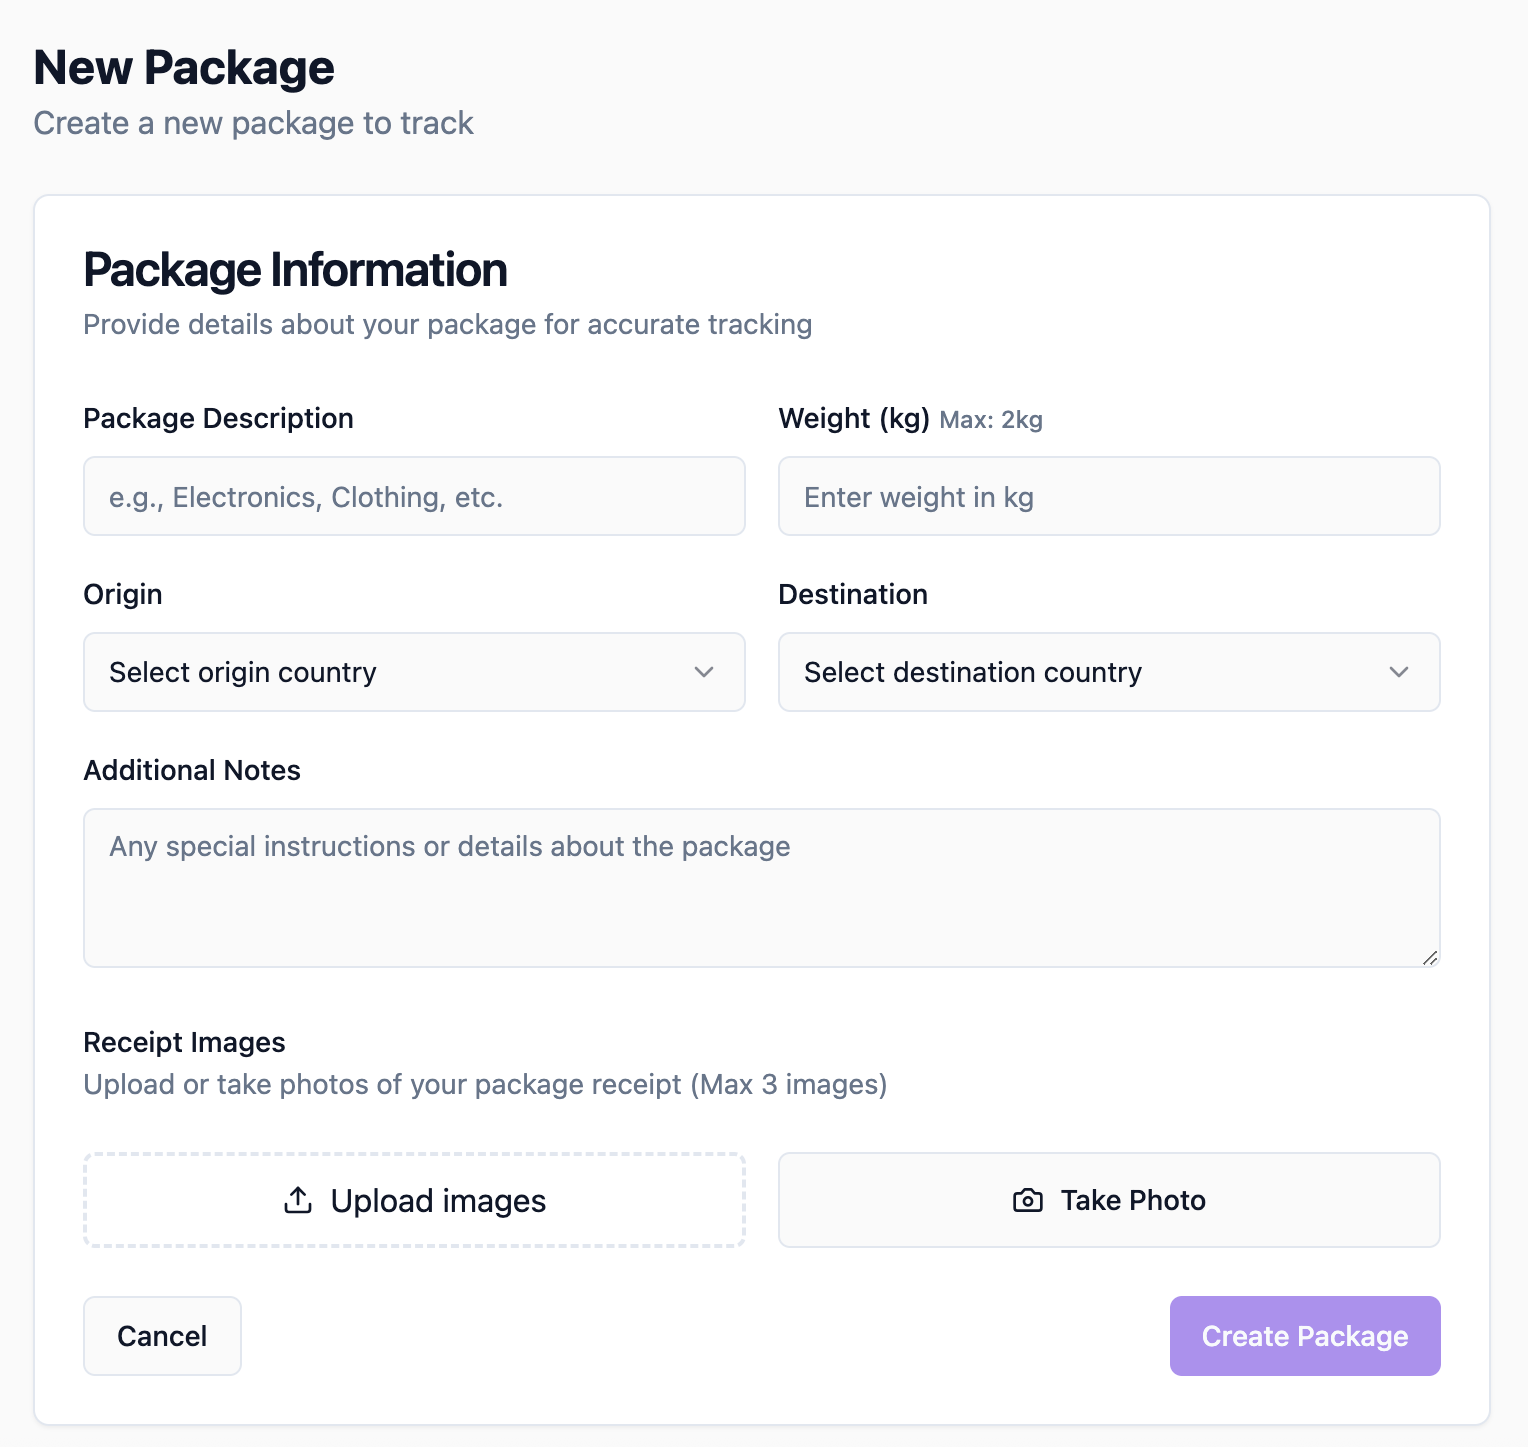Click the Package Description label
The height and width of the screenshot is (1447, 1528).
pos(218,418)
